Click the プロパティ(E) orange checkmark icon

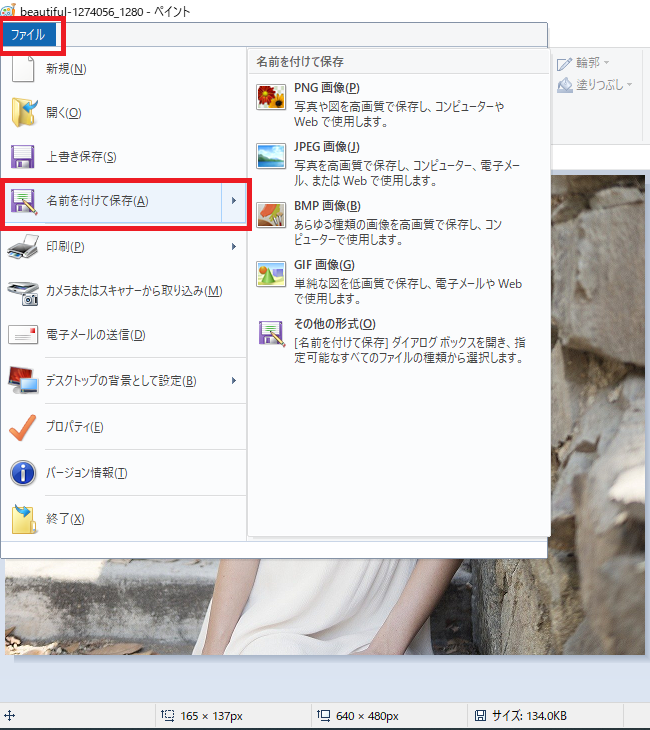22,427
